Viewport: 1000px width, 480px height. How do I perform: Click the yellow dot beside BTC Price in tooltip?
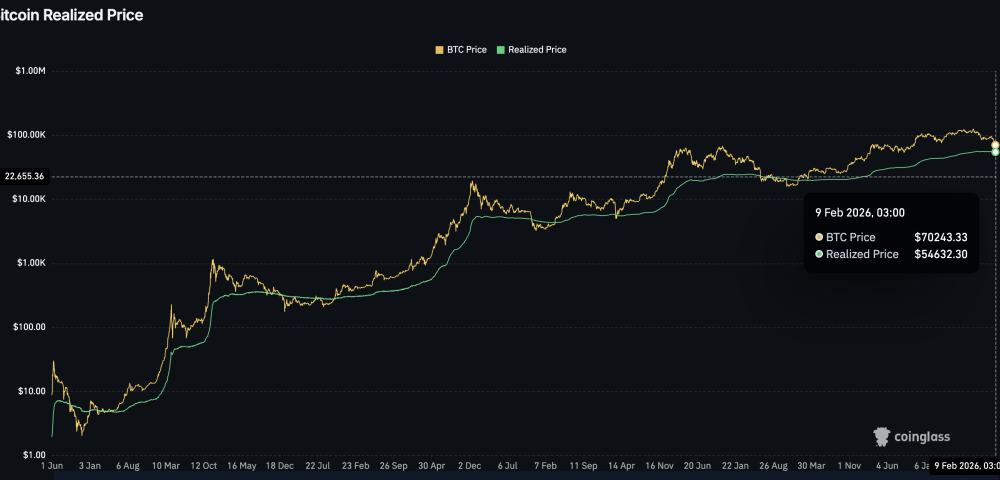tap(819, 237)
